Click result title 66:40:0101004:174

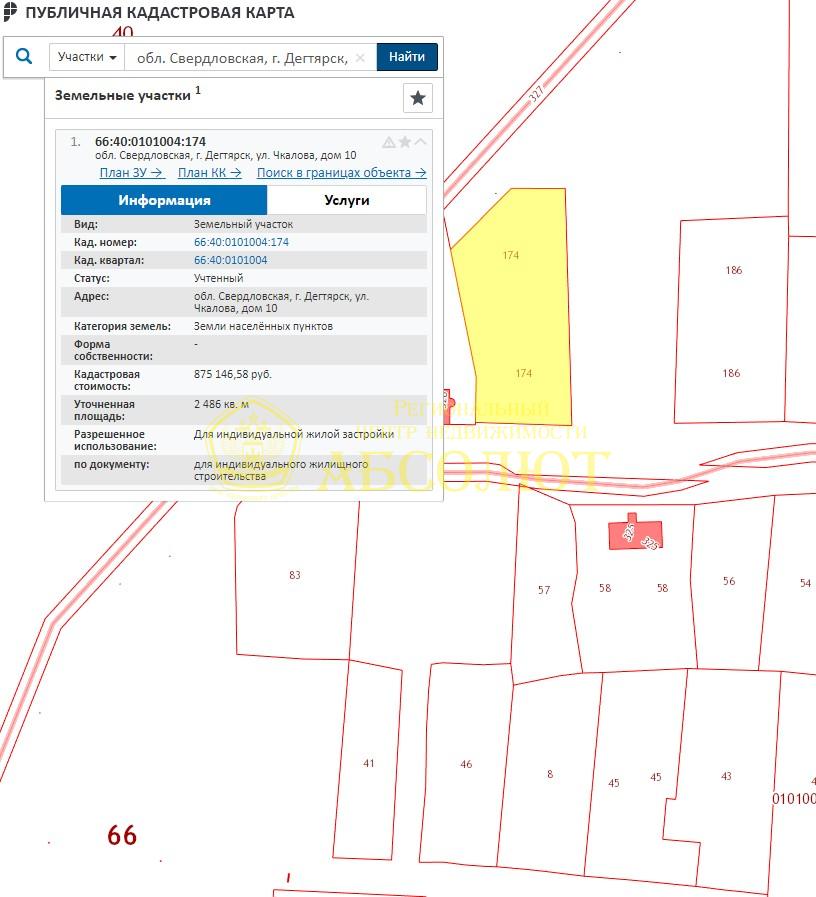tap(150, 141)
